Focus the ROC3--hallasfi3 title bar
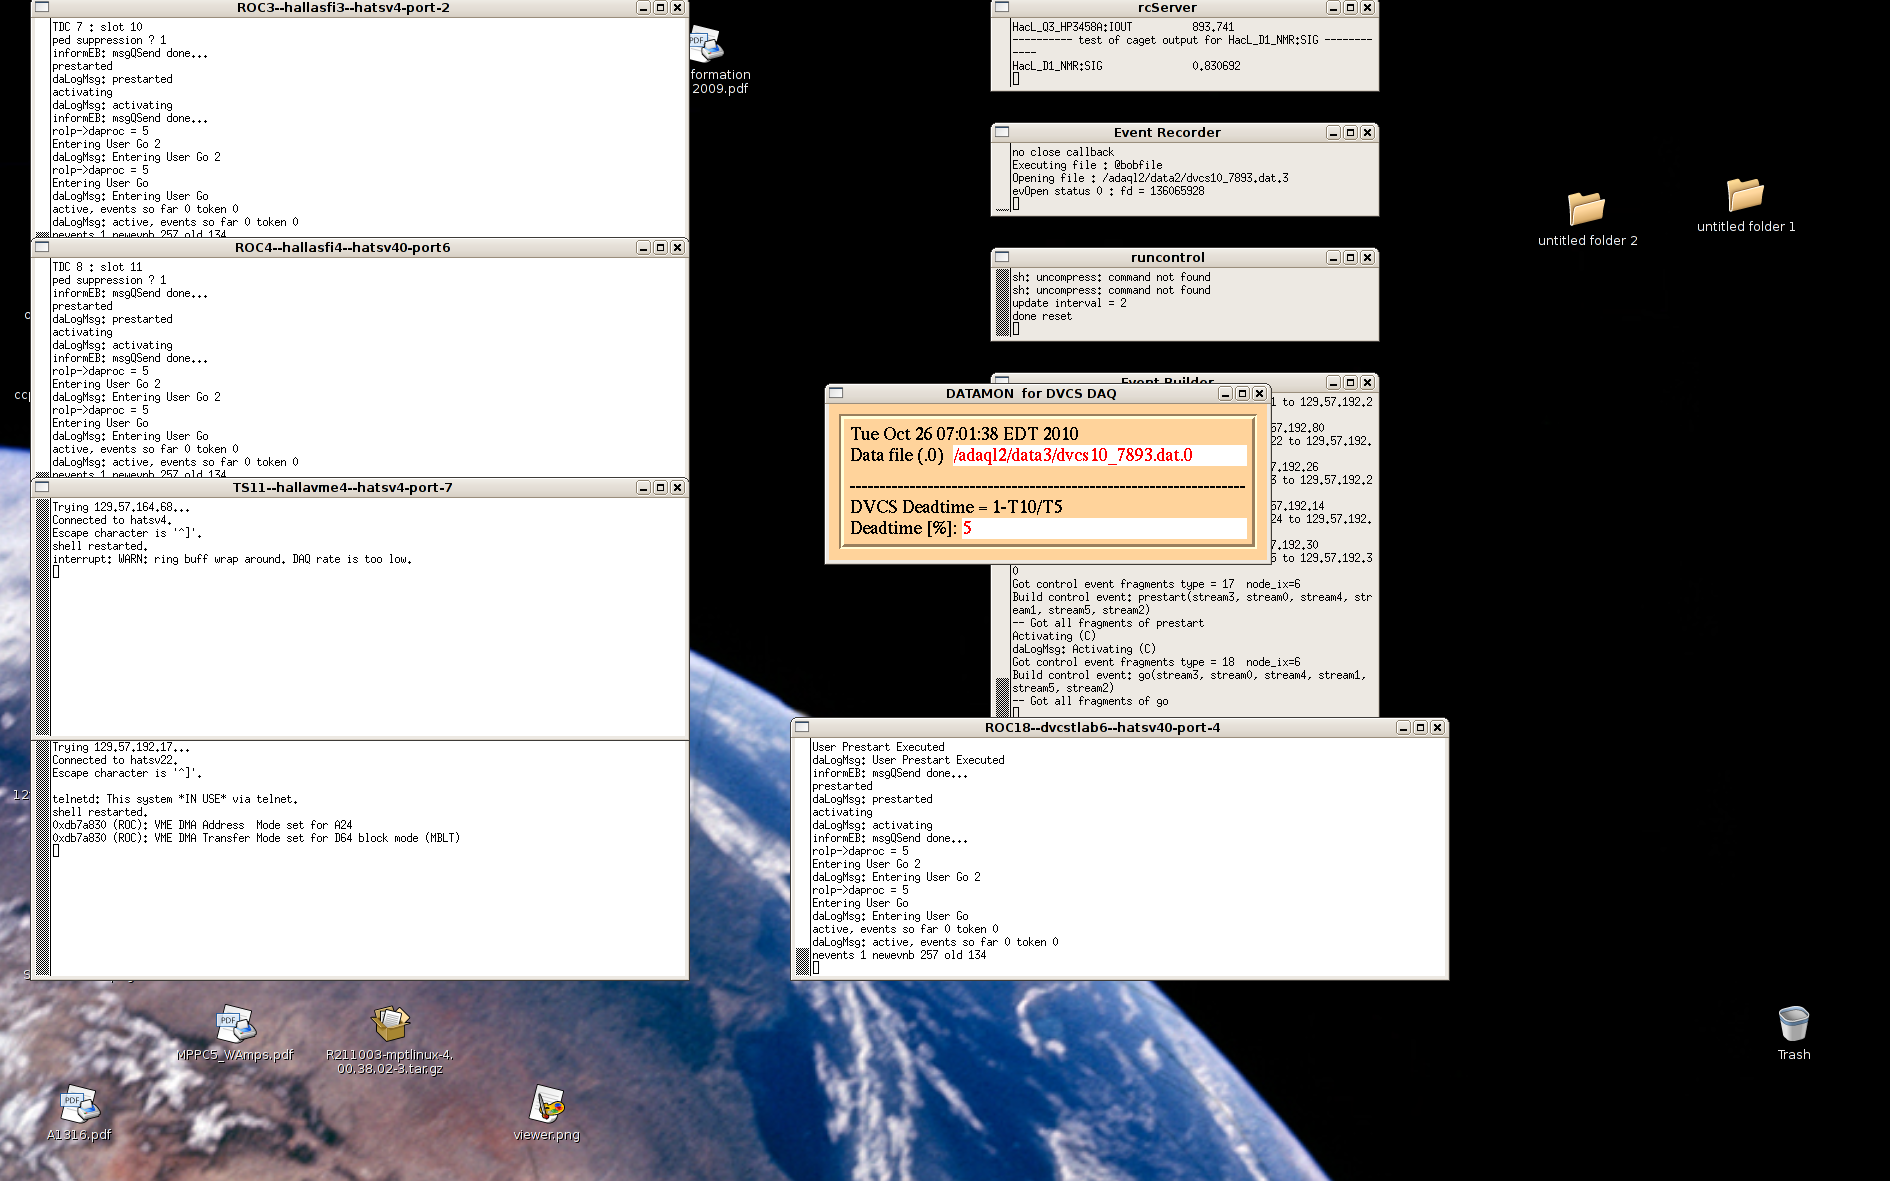The width and height of the screenshot is (1890, 1181). coord(343,8)
